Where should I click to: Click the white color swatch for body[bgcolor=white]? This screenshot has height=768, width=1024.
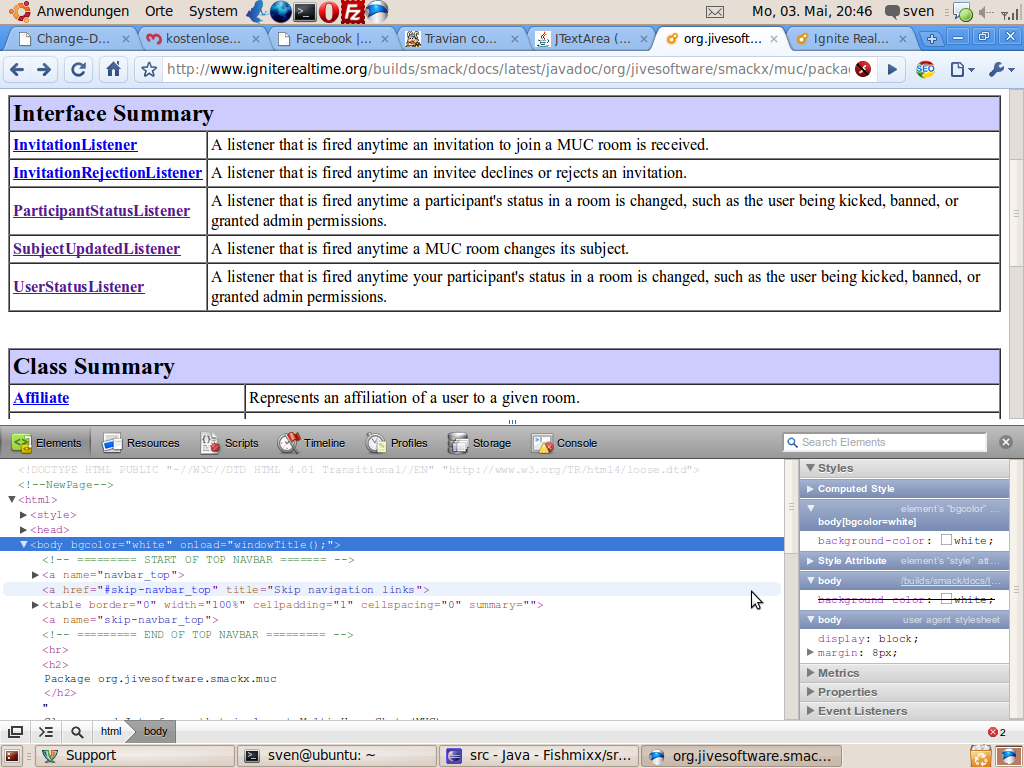pyautogui.click(x=946, y=541)
